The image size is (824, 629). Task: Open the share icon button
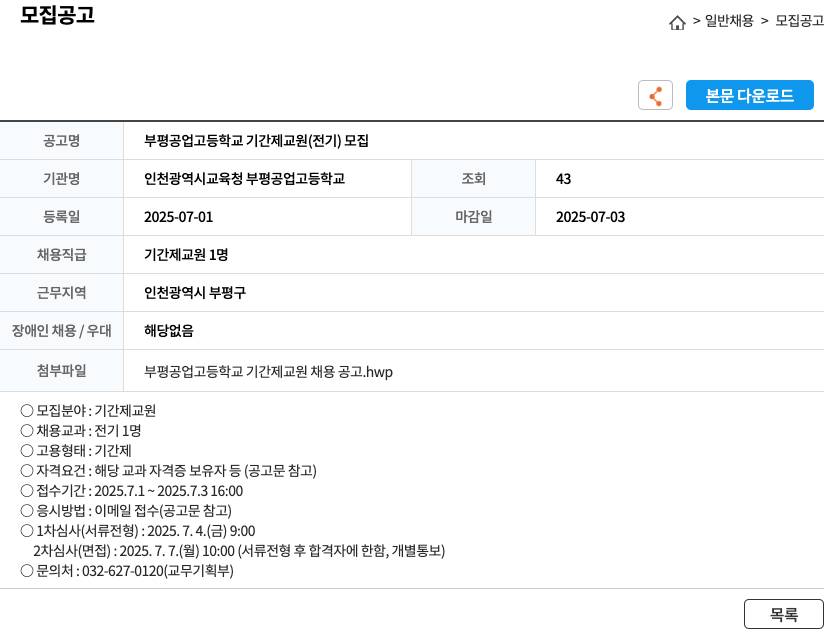coord(655,95)
